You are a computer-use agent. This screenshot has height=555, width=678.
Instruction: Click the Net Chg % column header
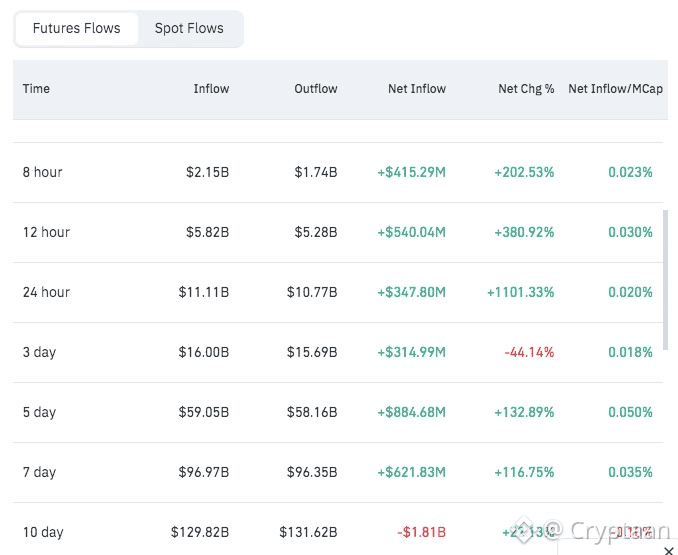pyautogui.click(x=526, y=89)
